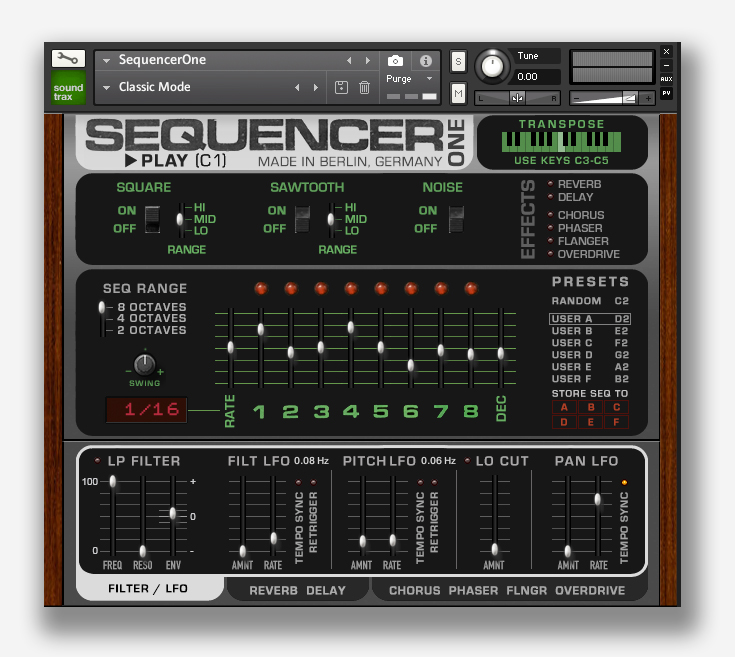Go to previous instrument next to SequencerOne

pyautogui.click(x=349, y=60)
